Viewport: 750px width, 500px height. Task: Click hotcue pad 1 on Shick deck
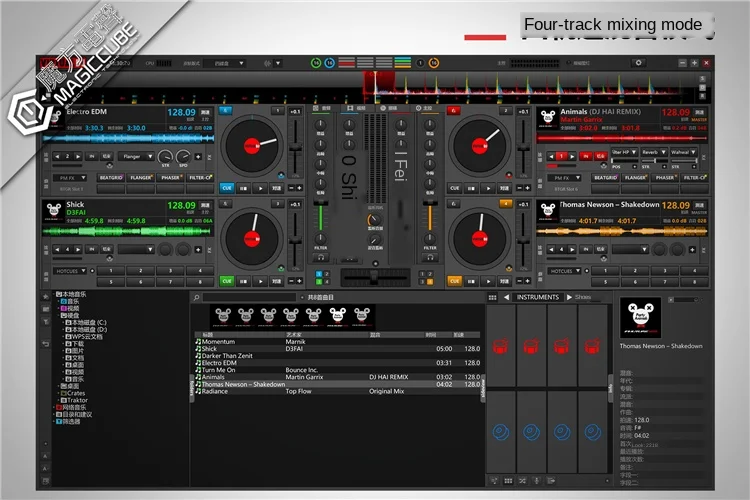coord(111,271)
